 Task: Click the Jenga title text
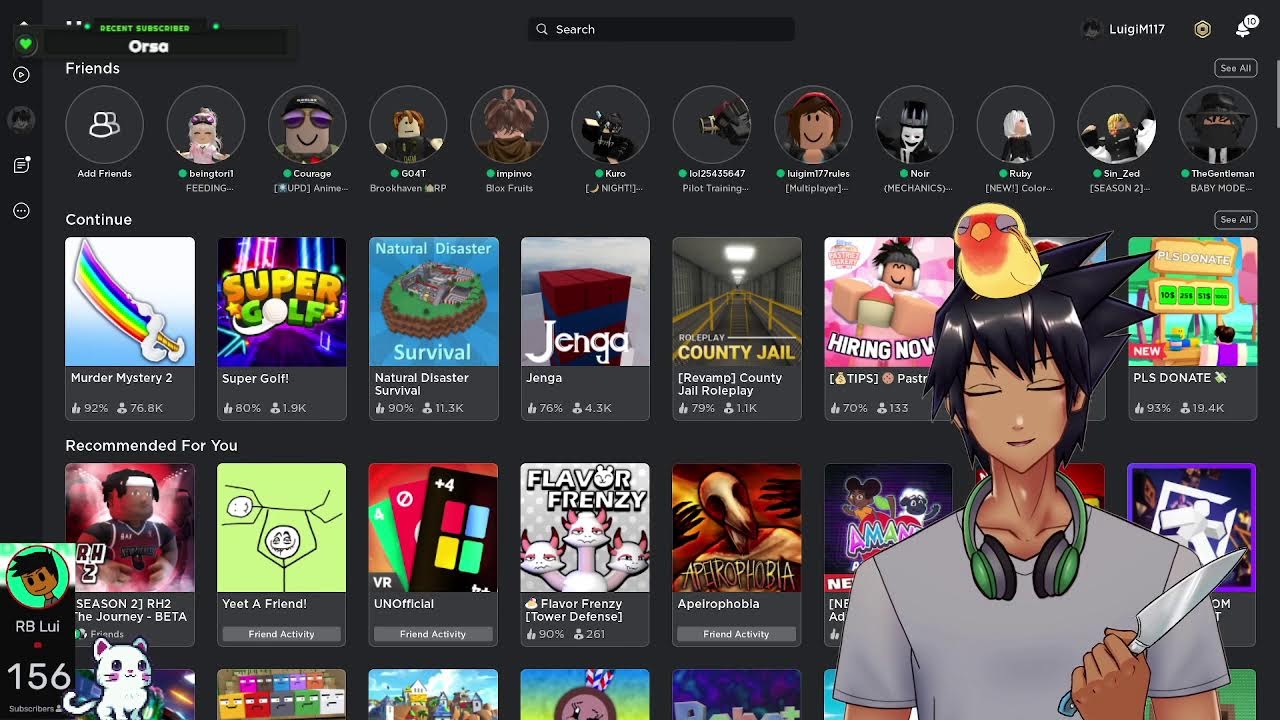(544, 378)
